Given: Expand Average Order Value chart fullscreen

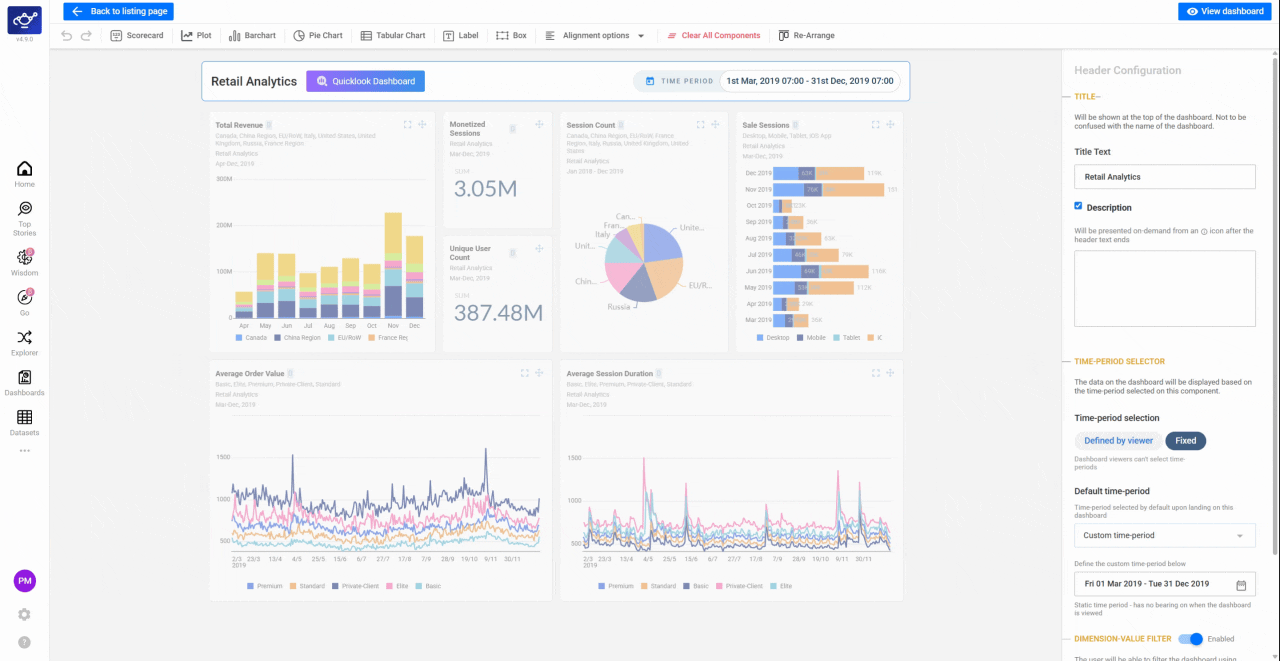Looking at the screenshot, I should click(x=524, y=373).
